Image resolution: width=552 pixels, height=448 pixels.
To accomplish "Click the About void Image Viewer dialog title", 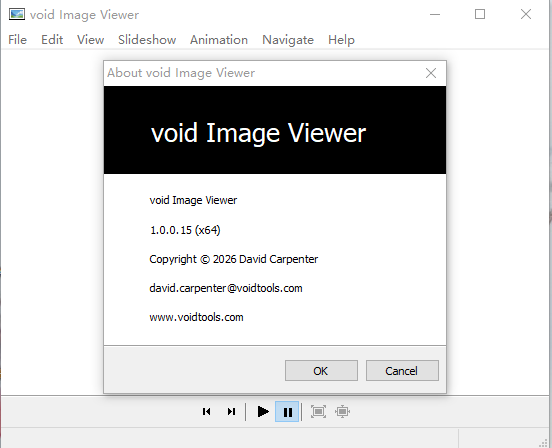I will [181, 73].
